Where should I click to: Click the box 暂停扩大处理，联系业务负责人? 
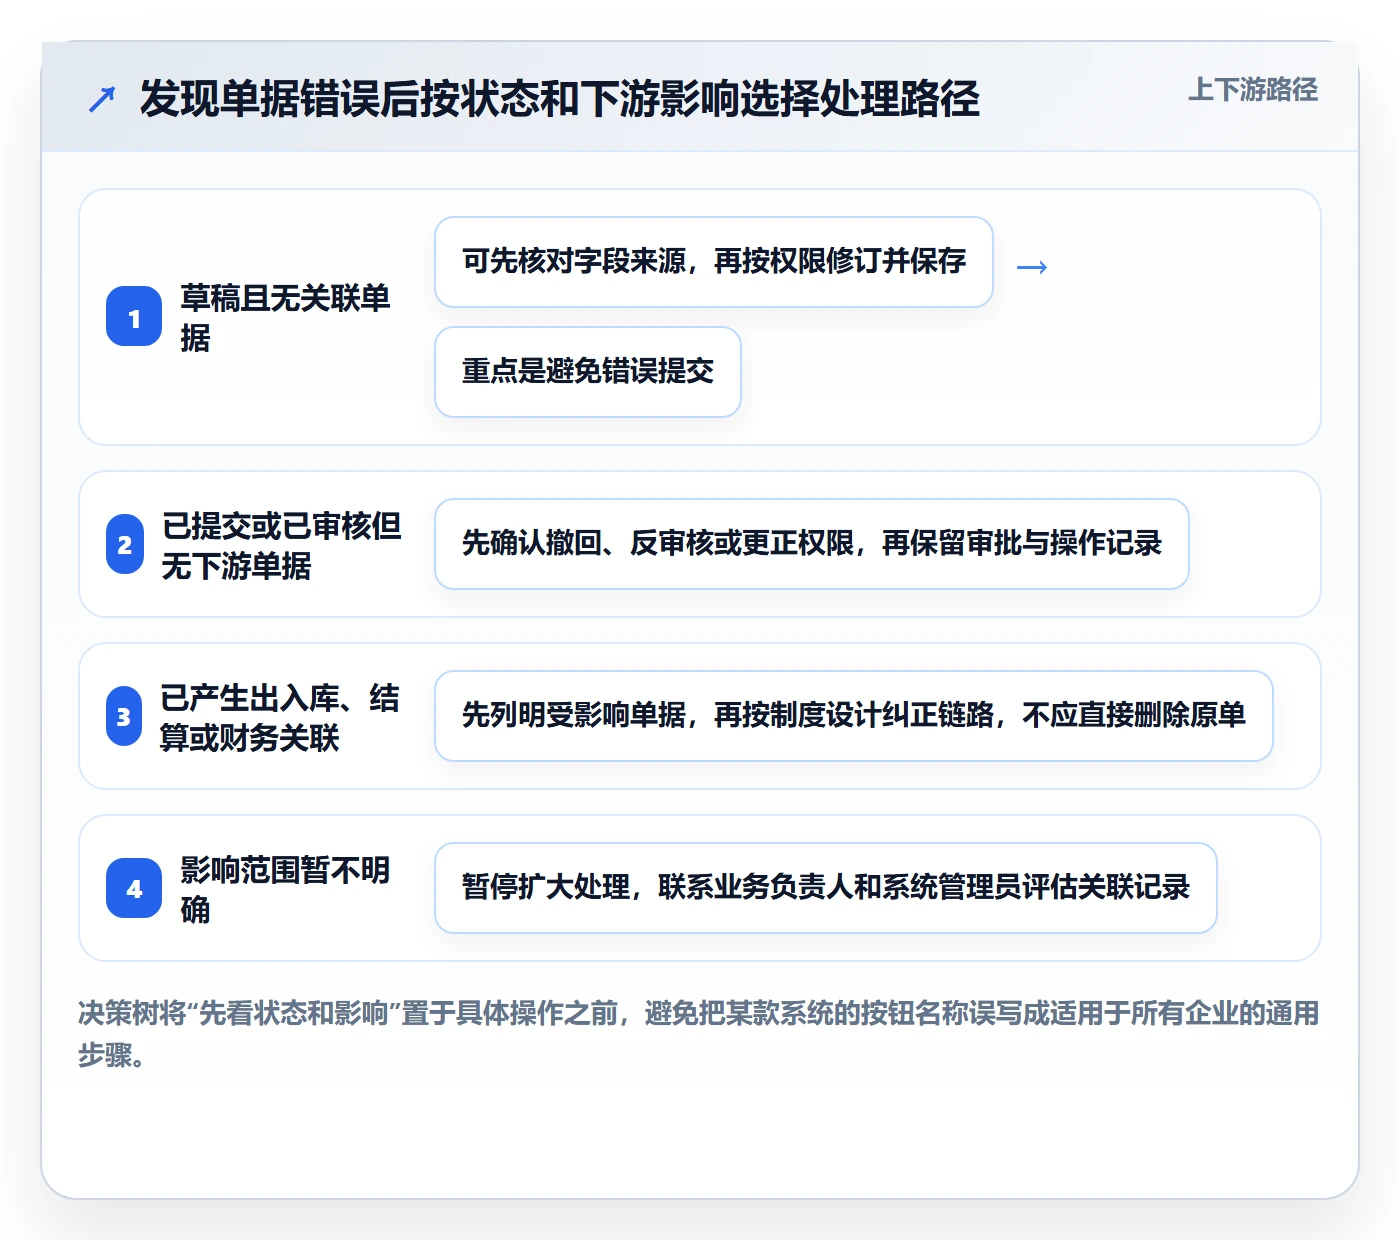coord(826,888)
